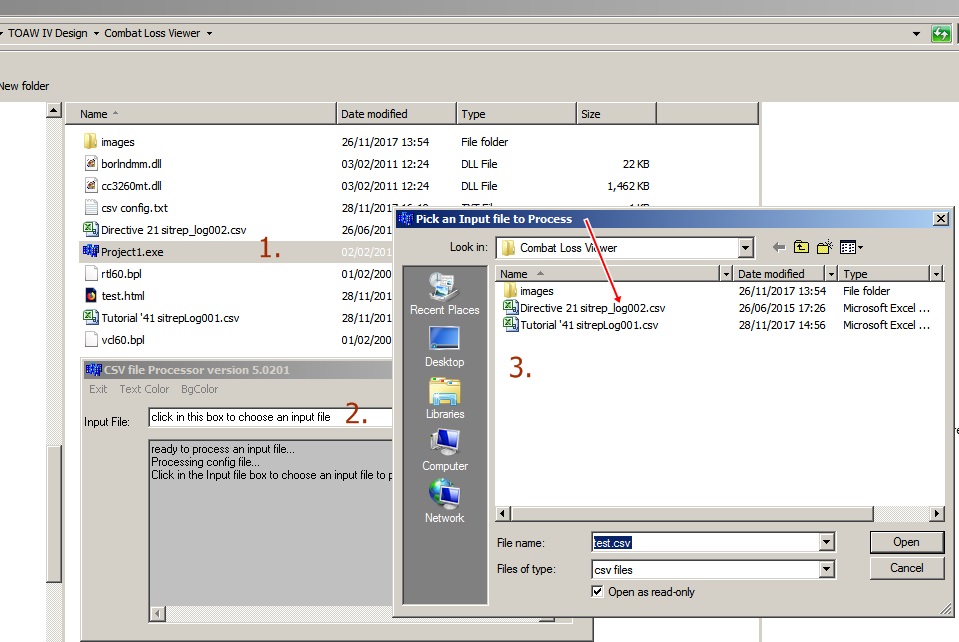The height and width of the screenshot is (642, 959).
Task: Open Network icon in places bar
Action: pos(445,502)
